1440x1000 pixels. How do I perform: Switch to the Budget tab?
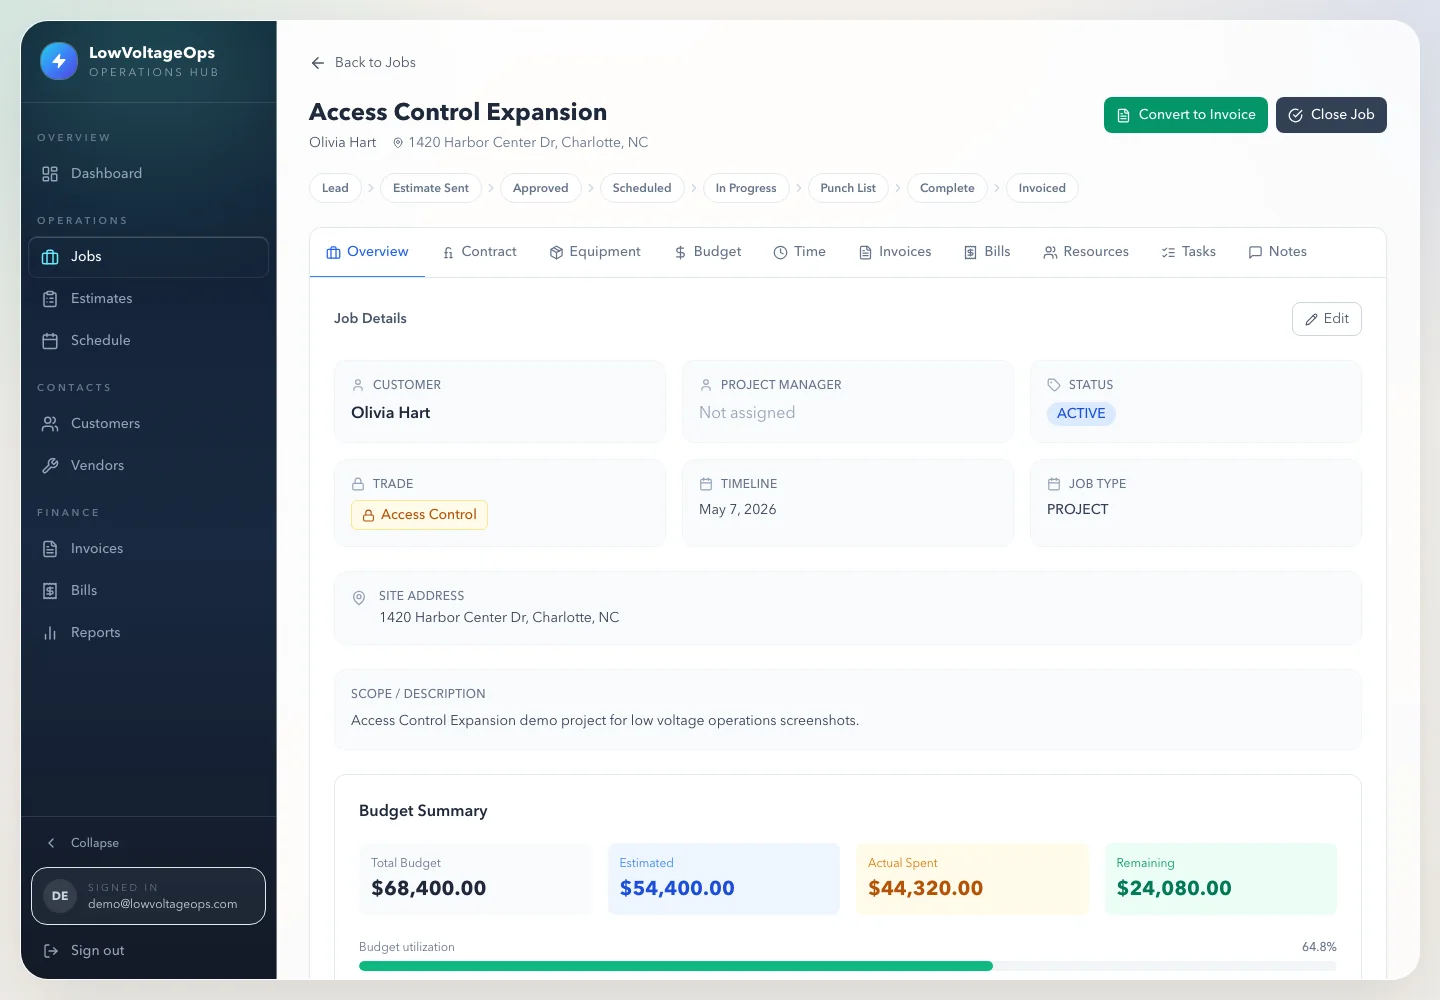pyautogui.click(x=708, y=252)
